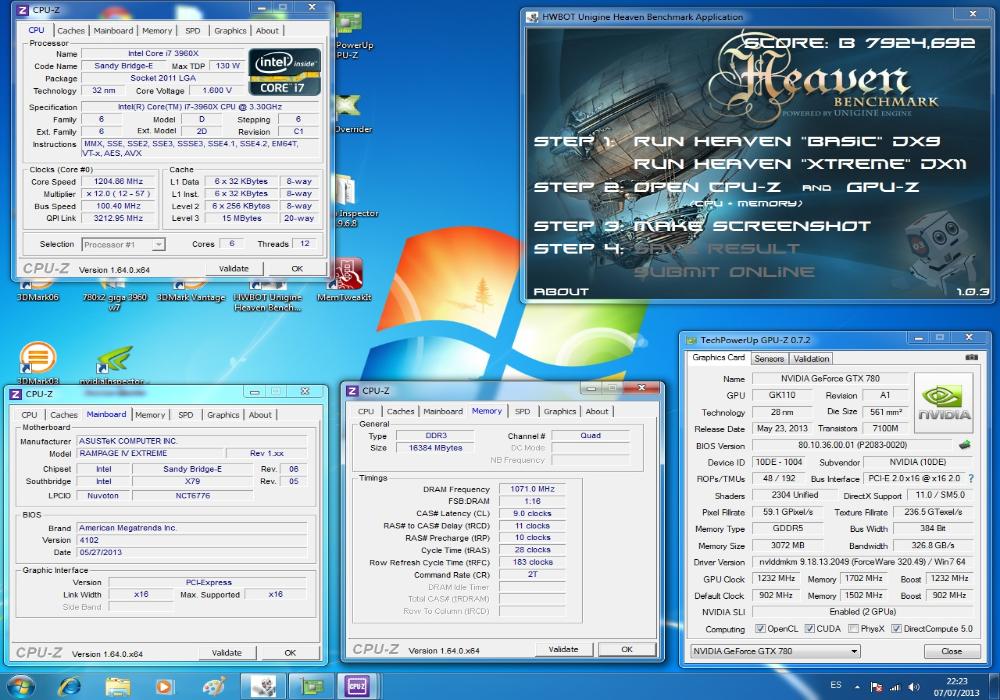The image size is (1000, 700).
Task: Run Heaven Xtreme DX11 benchmark
Action: 800,164
